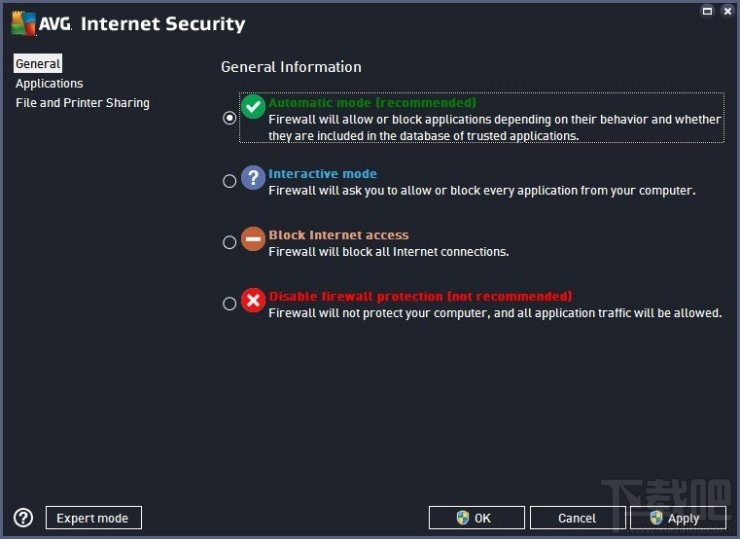Select the Interactive mode radio button

230,181
